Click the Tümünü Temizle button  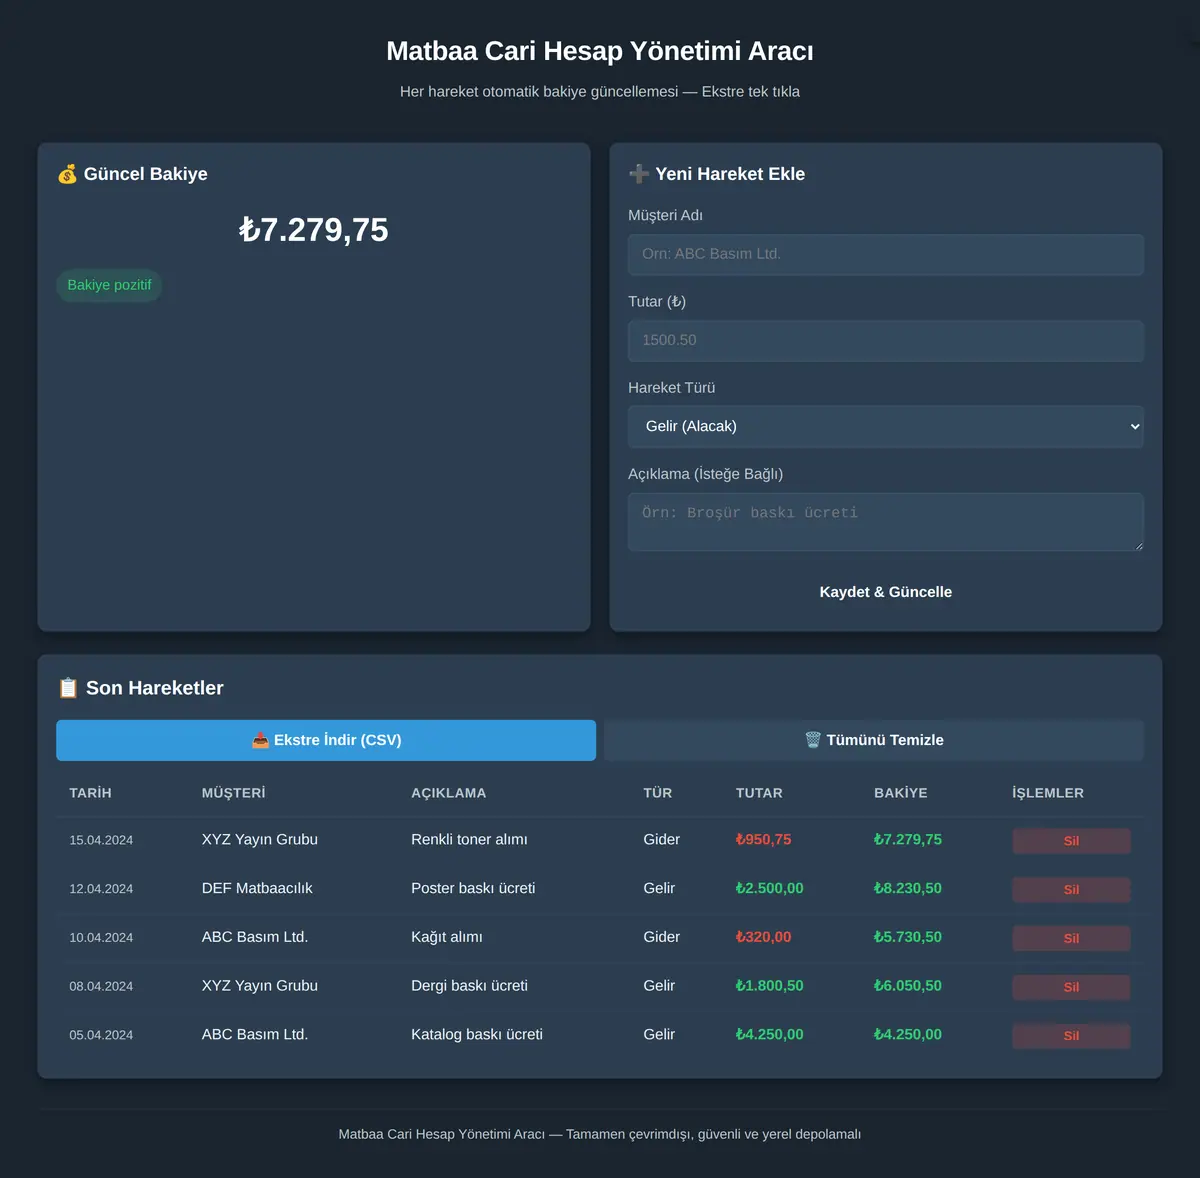click(874, 740)
